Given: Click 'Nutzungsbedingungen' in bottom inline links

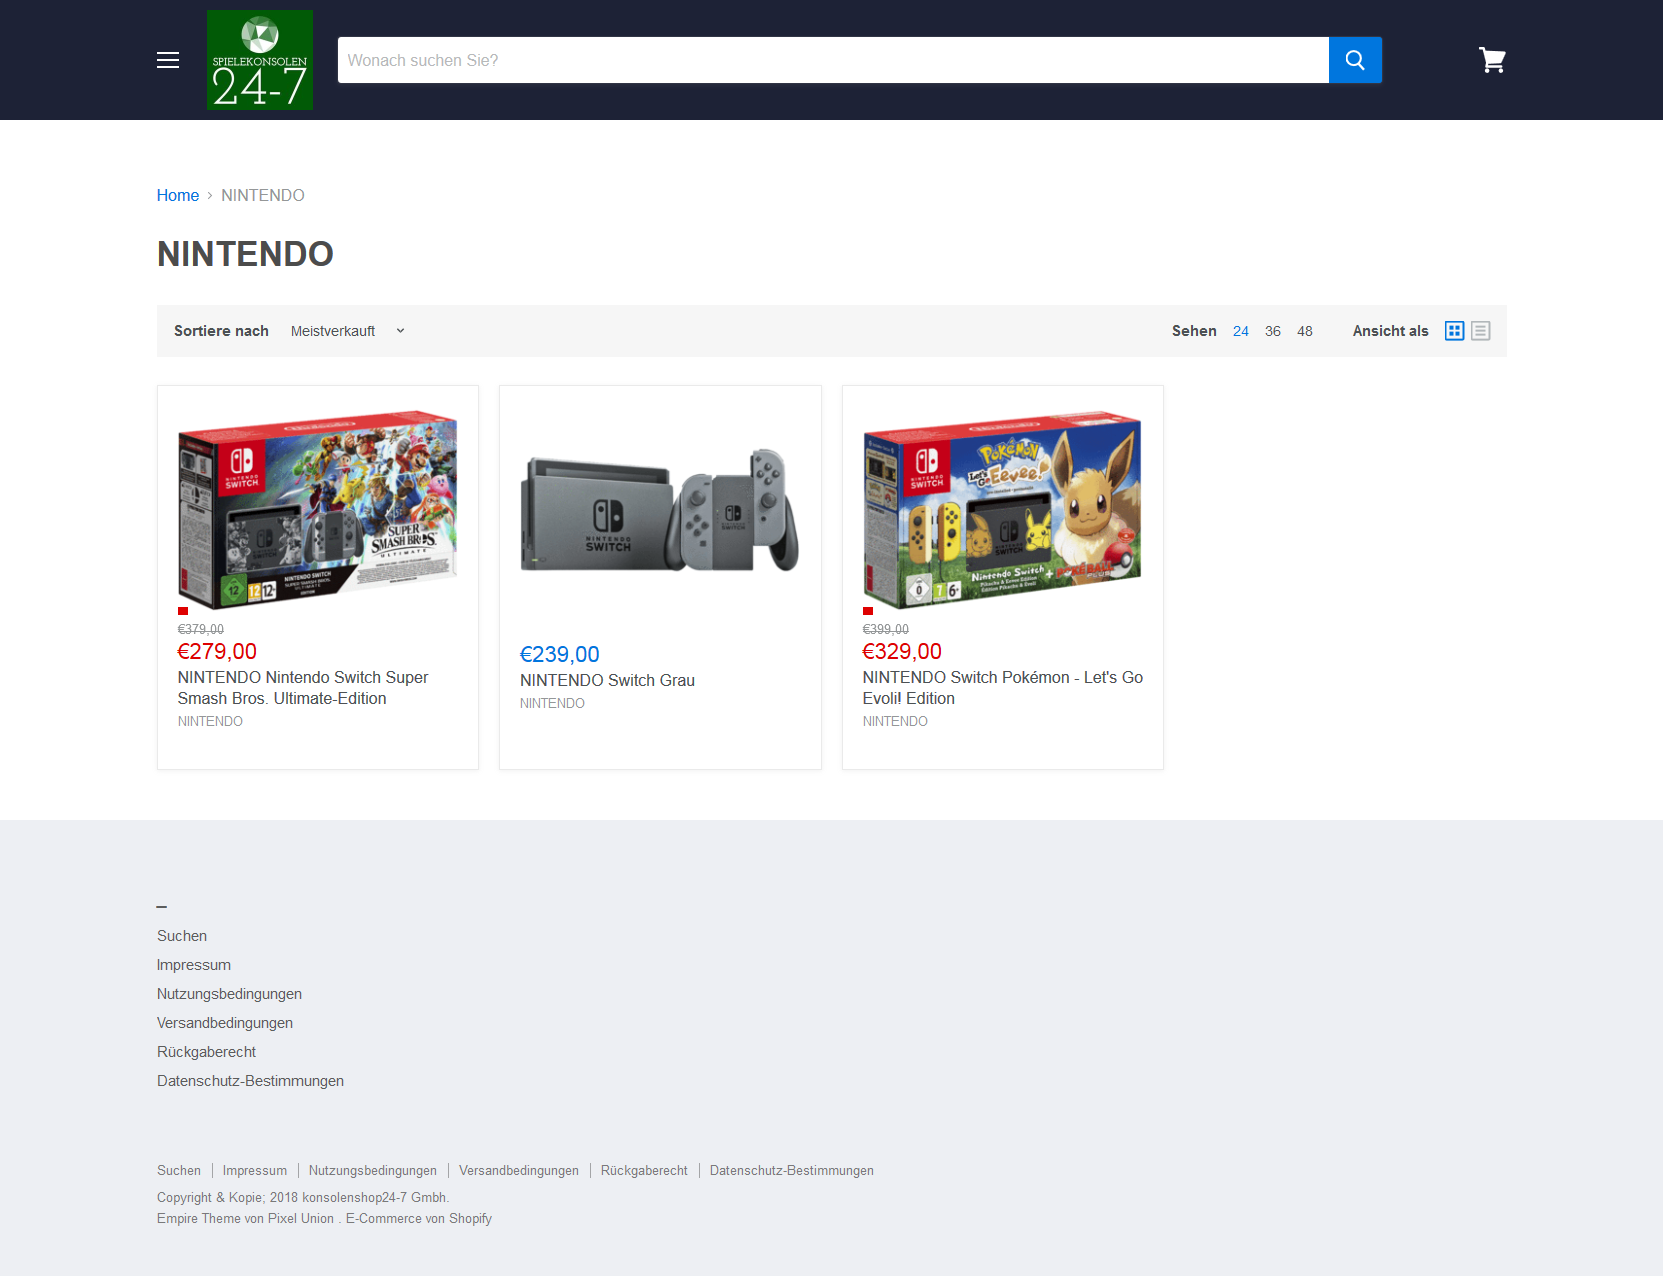Looking at the screenshot, I should pos(373,1170).
